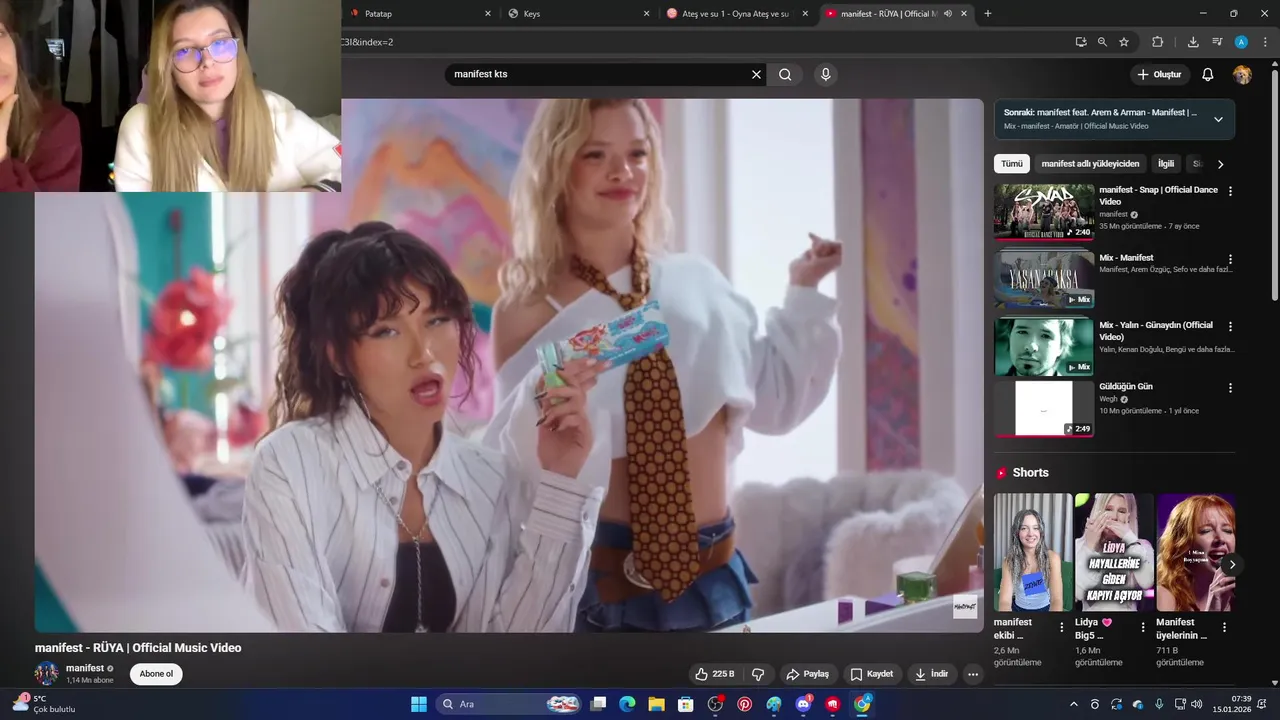The height and width of the screenshot is (720, 1280).
Task: Show hidden system tray icons
Action: coord(1074,704)
